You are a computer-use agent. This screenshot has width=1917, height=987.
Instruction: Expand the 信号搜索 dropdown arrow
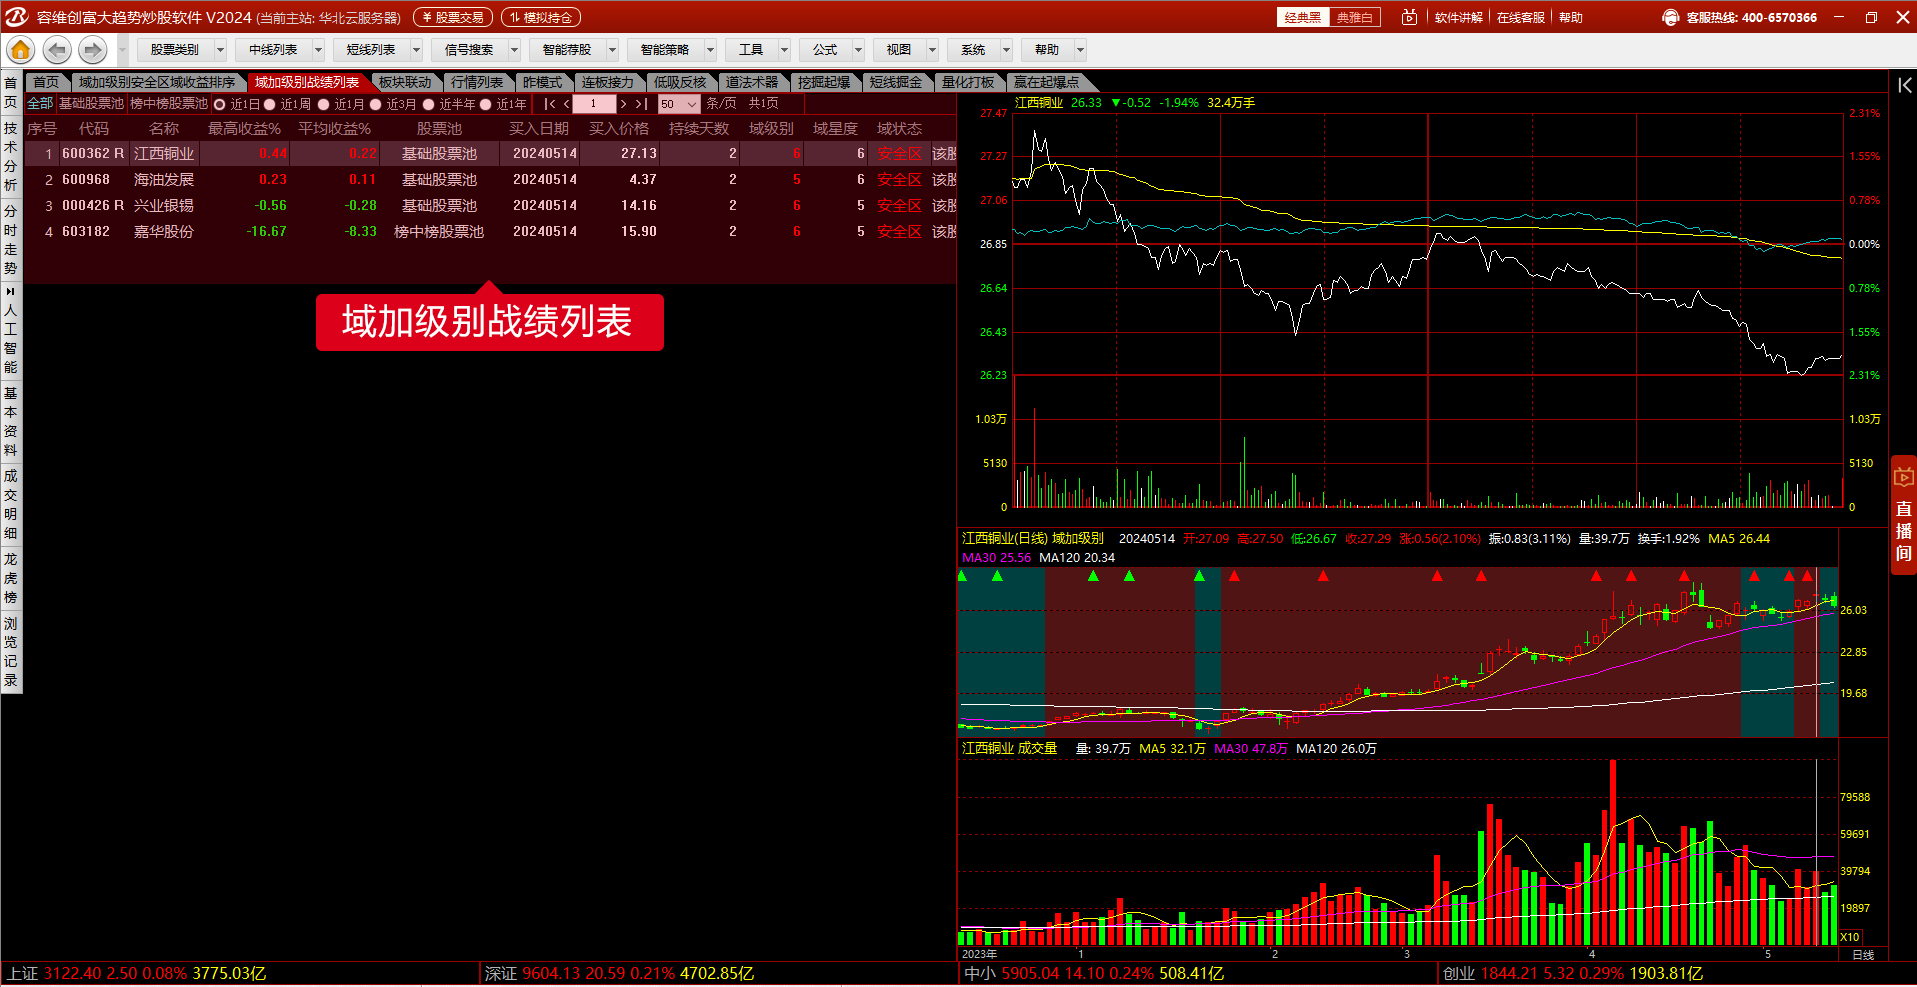tap(514, 49)
